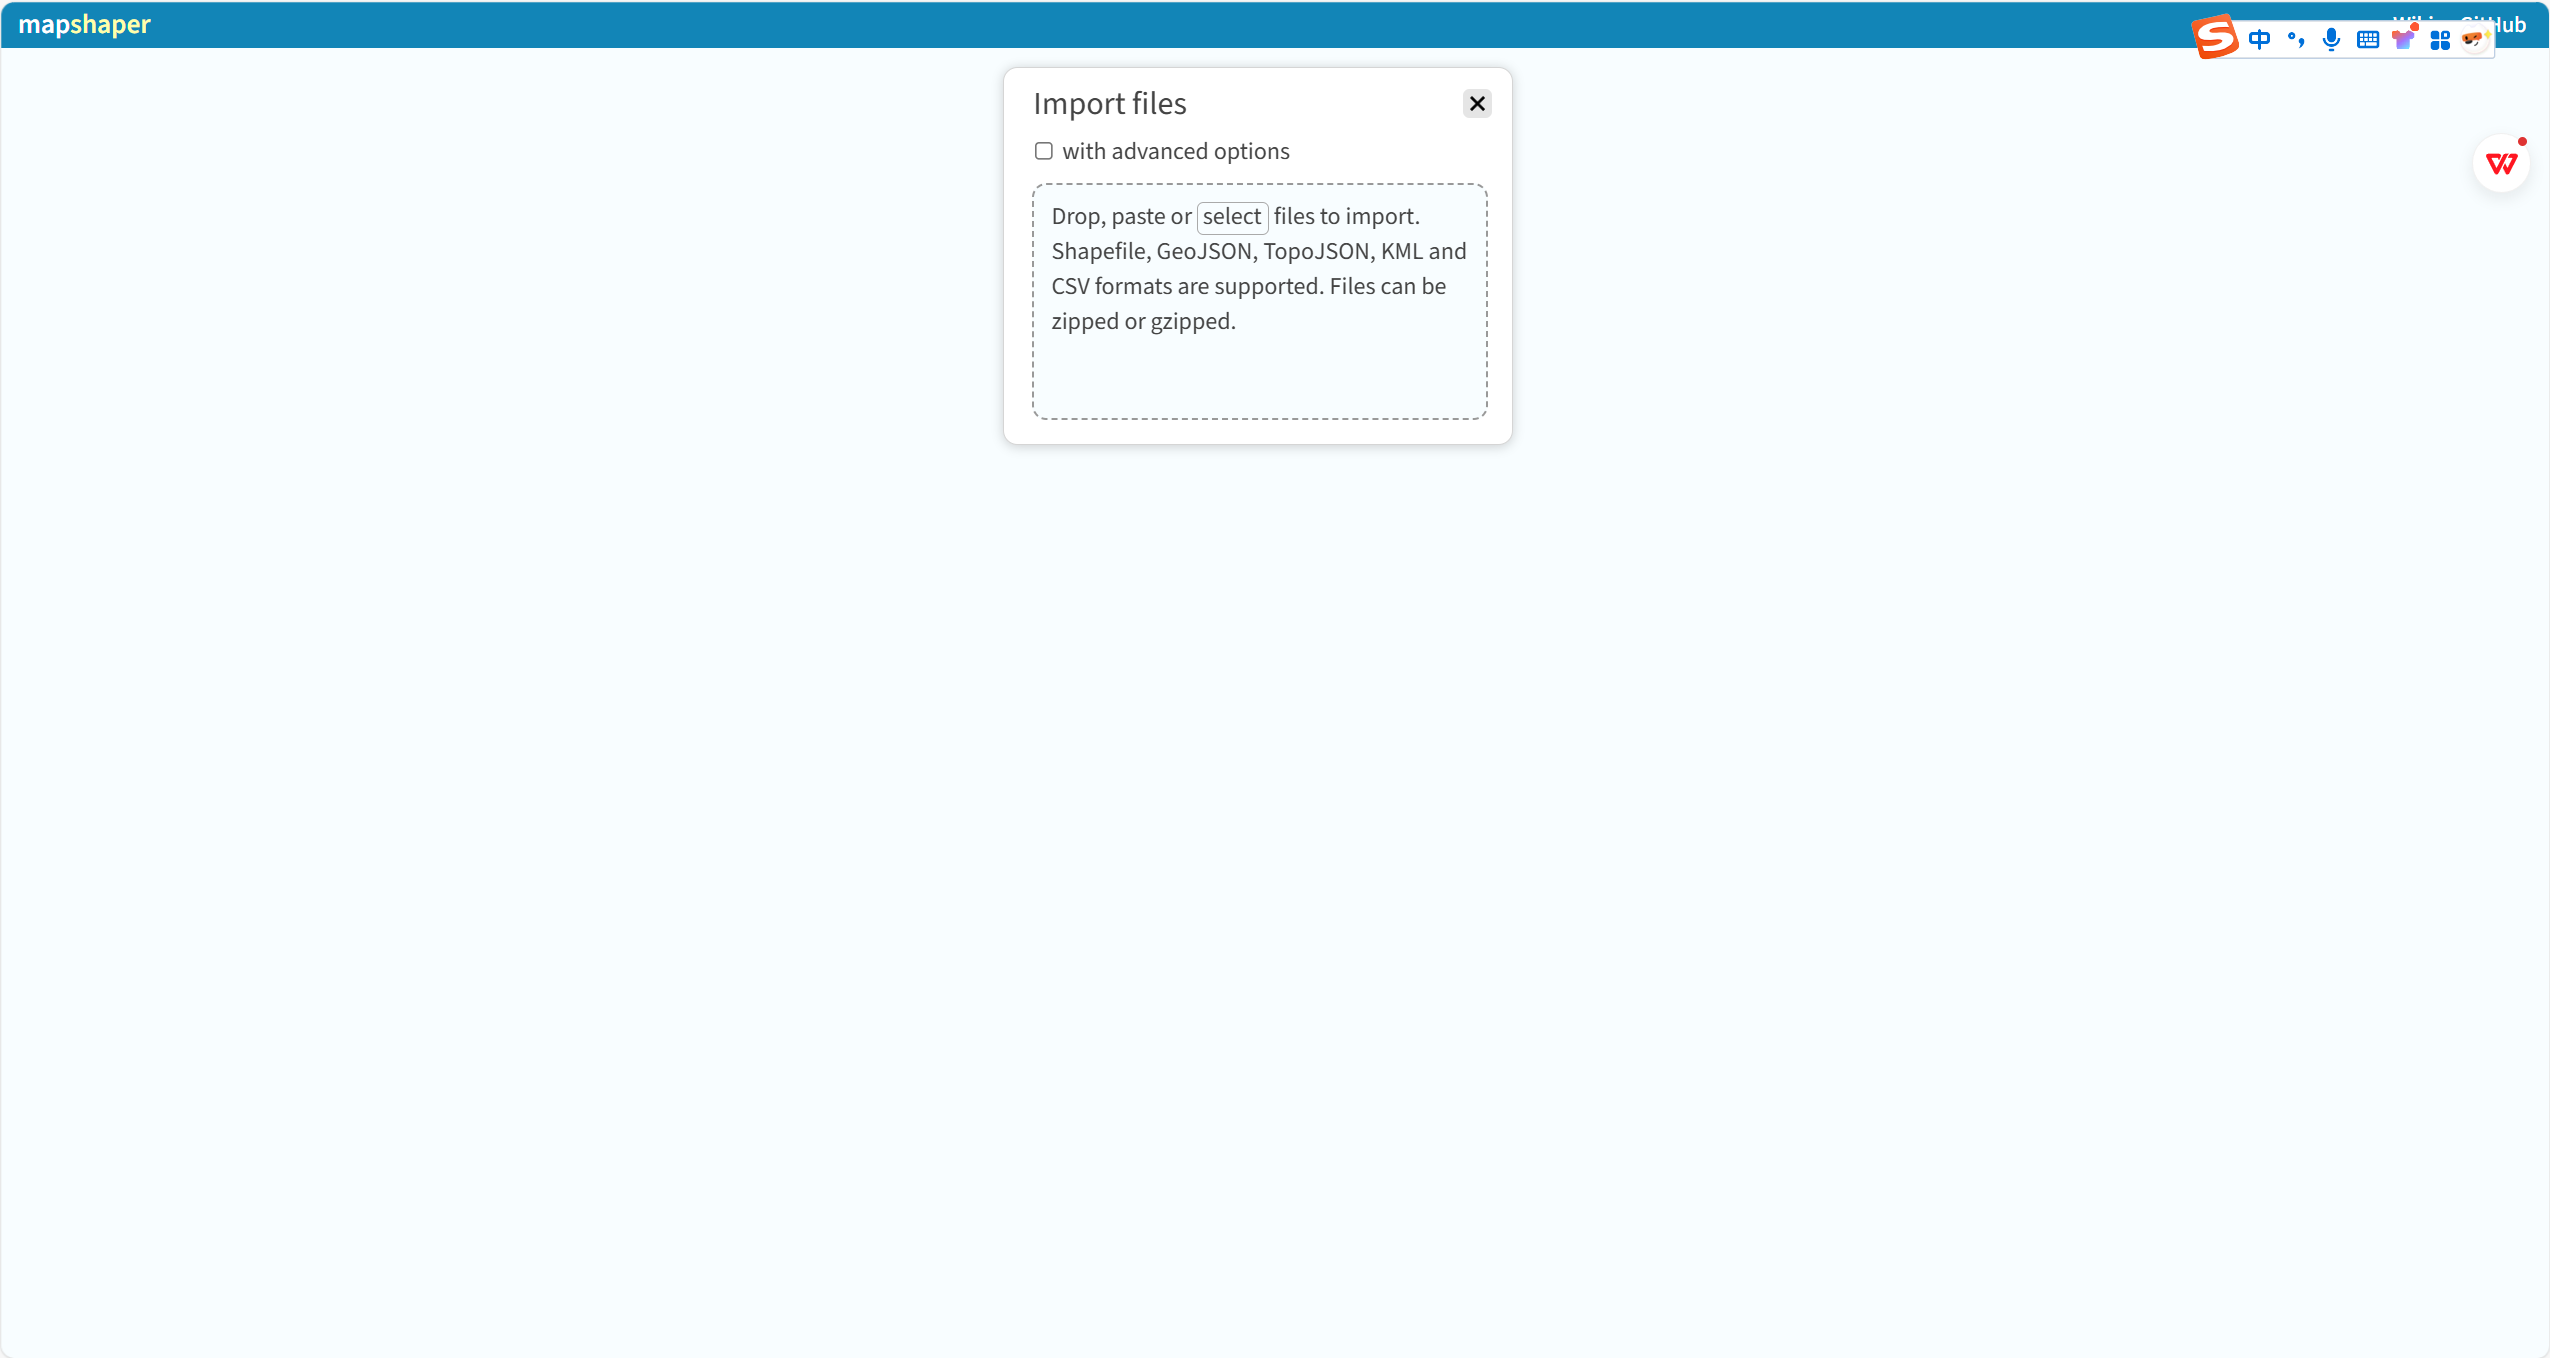Open the mapshaper logo link
The height and width of the screenshot is (1358, 2550).
pyautogui.click(x=84, y=24)
